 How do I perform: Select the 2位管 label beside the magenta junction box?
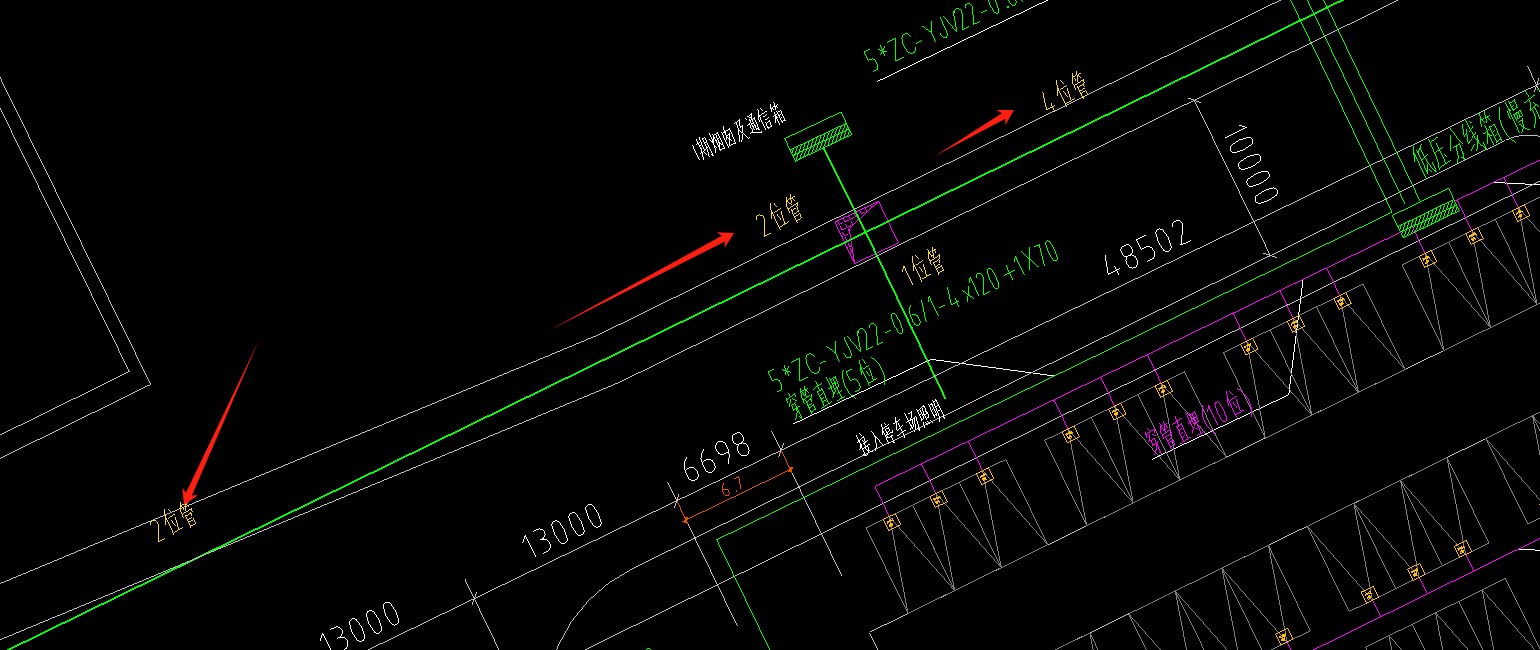click(781, 216)
